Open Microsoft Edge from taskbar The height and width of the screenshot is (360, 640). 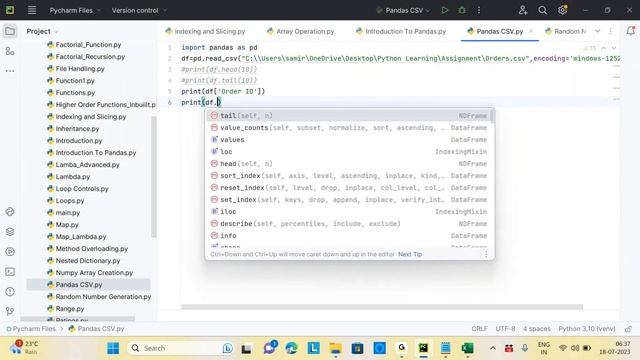pyautogui.click(x=291, y=348)
